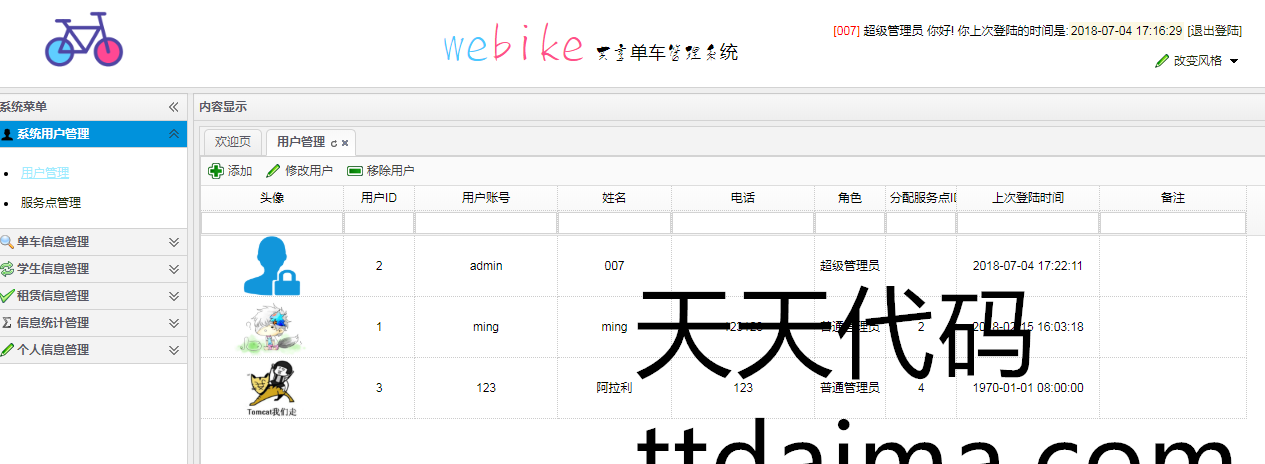Image resolution: width=1265 pixels, height=464 pixels.
Task: Collapse the 系统用户管理 section
Action: tap(174, 134)
